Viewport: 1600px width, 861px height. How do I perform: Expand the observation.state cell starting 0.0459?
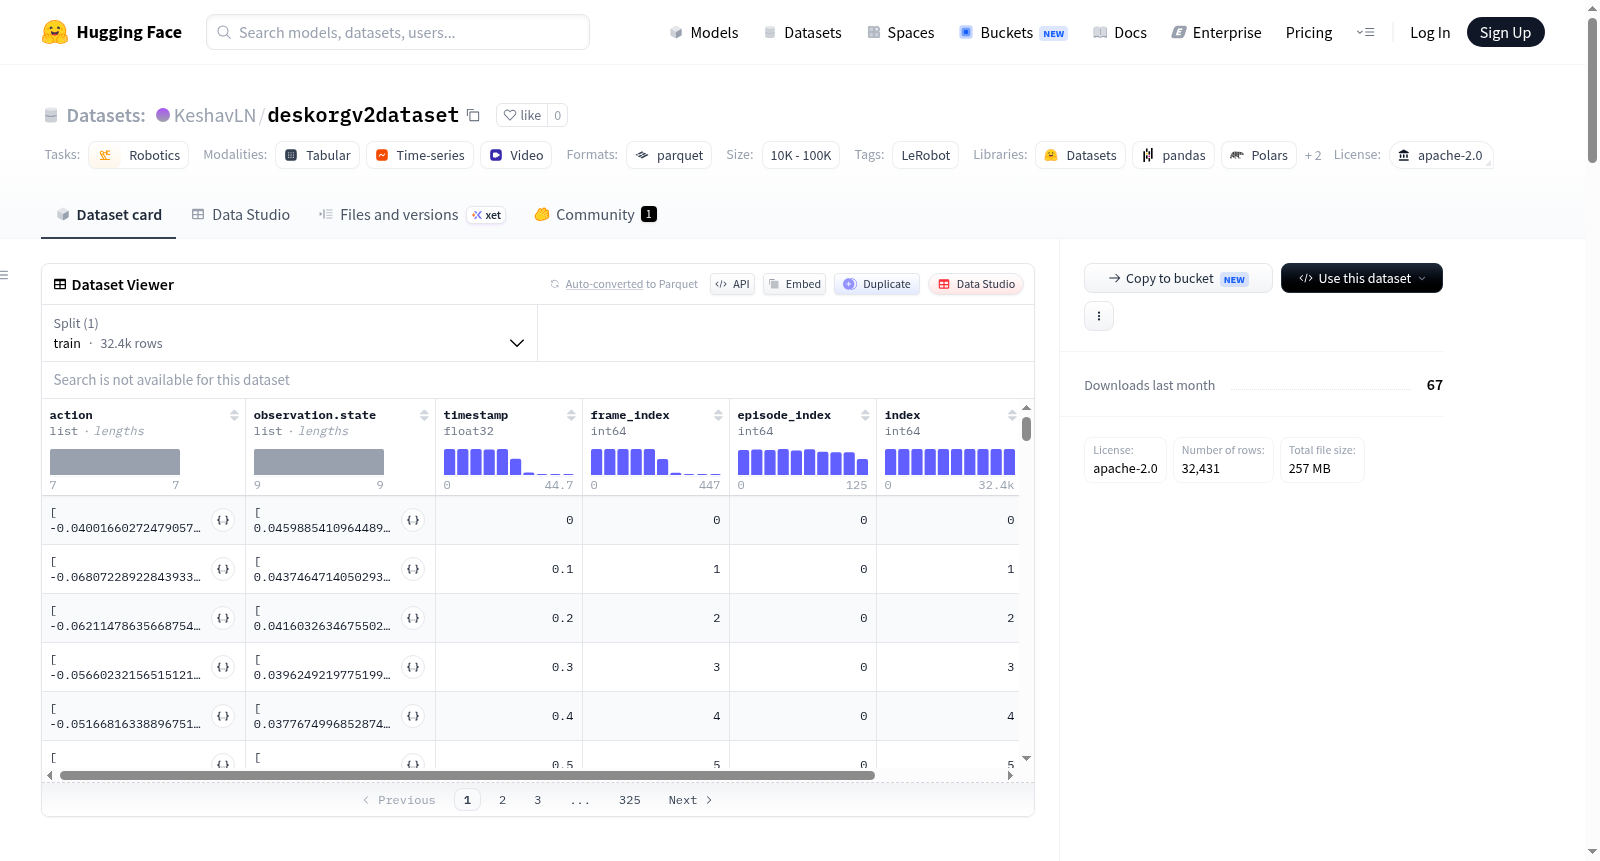[x=413, y=520]
